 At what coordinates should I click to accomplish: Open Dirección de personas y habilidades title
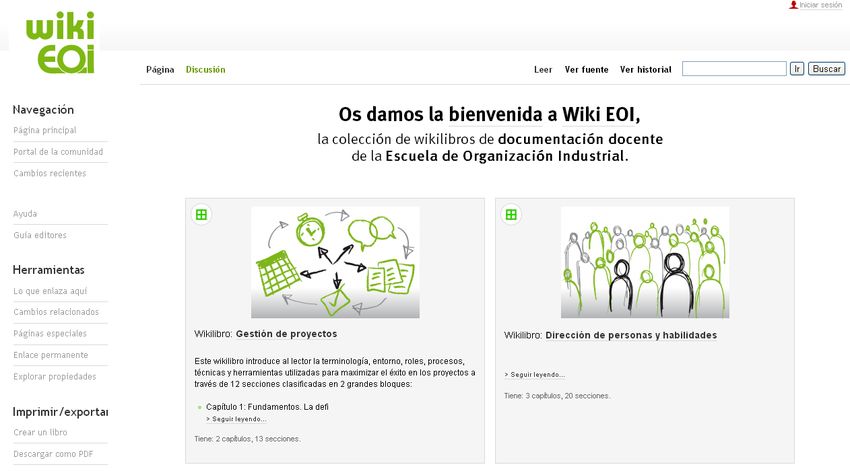tap(631, 335)
